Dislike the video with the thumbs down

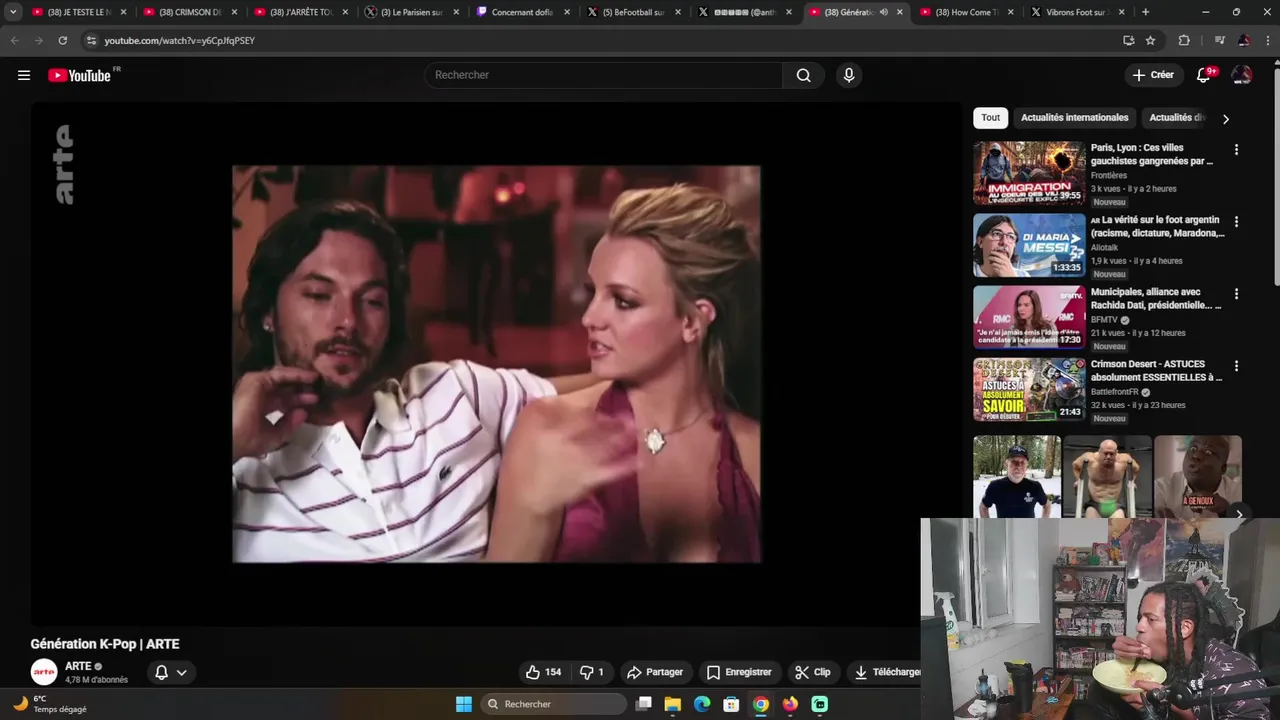pos(592,672)
